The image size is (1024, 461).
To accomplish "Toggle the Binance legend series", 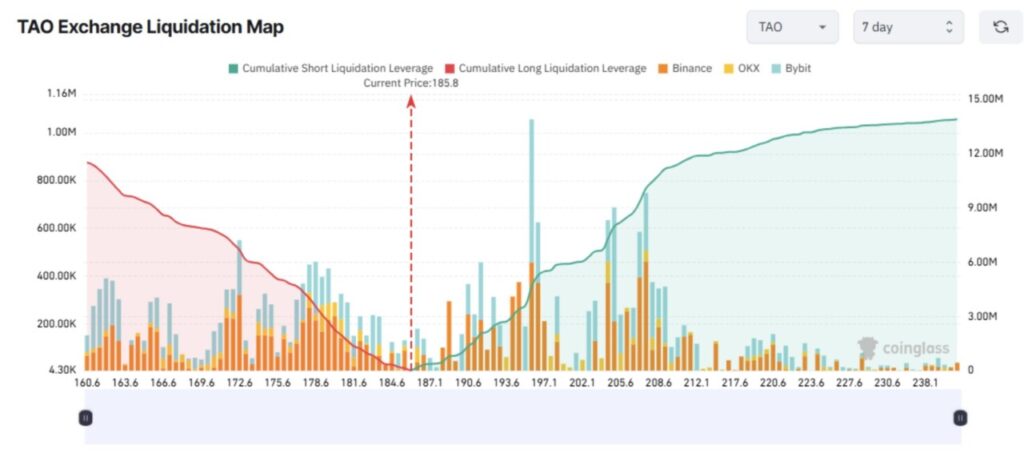I will coord(692,68).
